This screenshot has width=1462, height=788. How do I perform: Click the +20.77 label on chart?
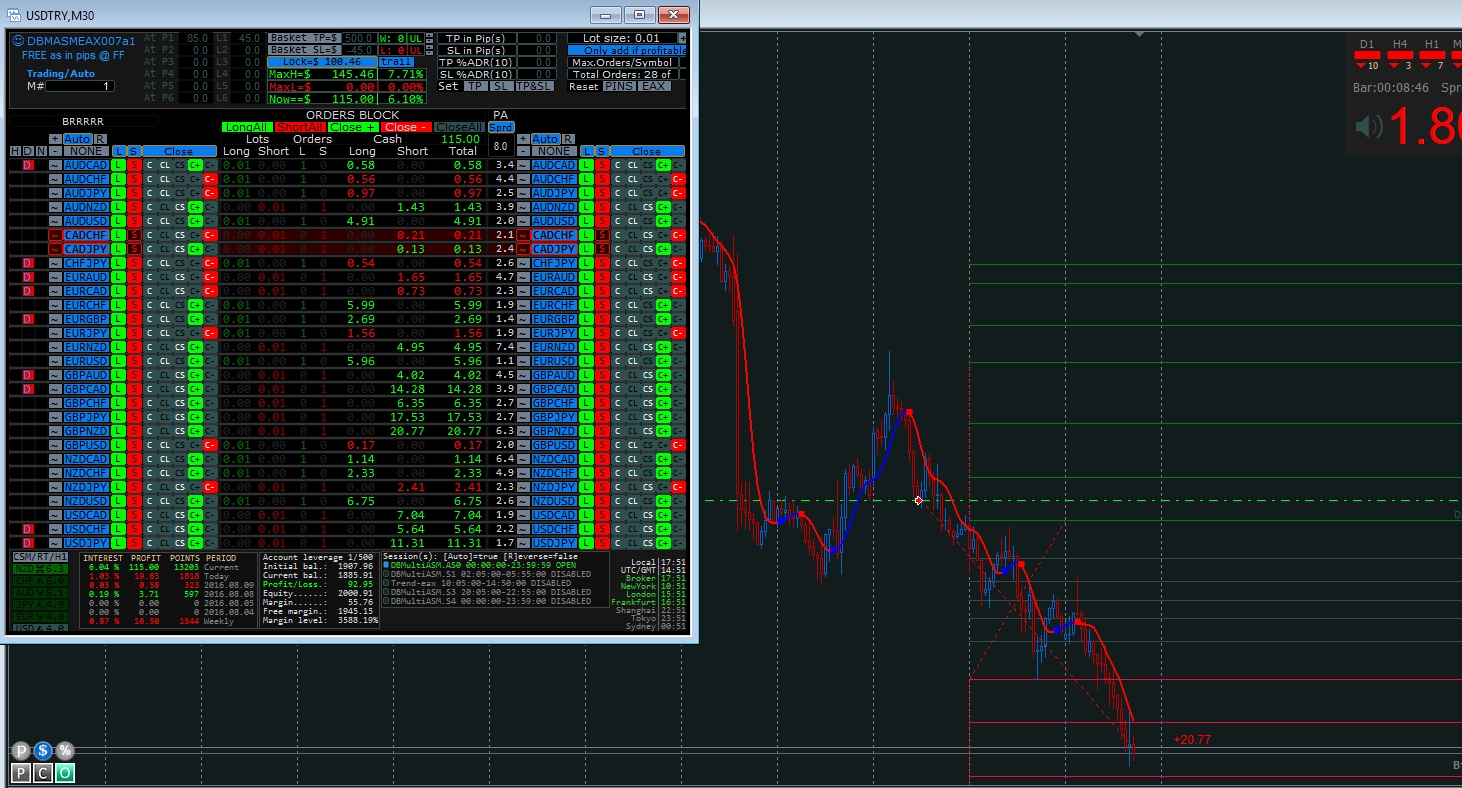coord(1192,740)
